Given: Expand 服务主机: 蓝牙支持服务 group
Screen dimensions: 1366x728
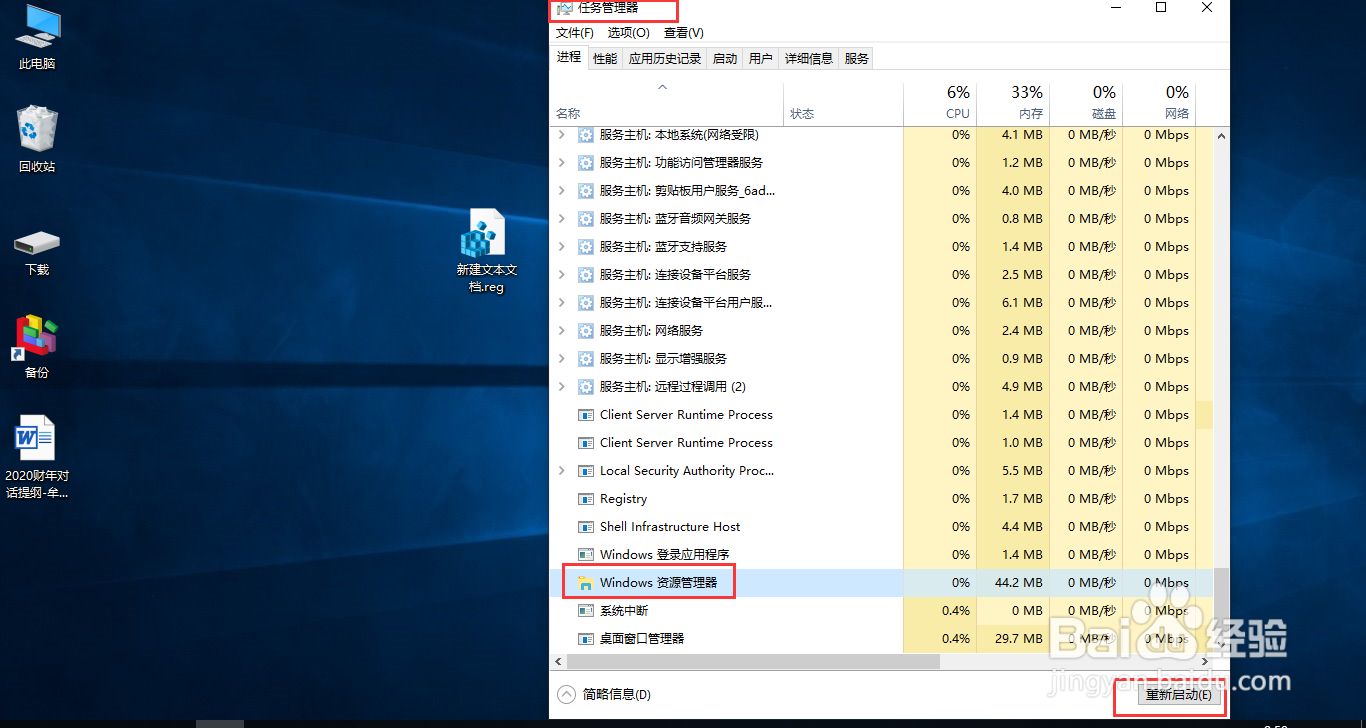Looking at the screenshot, I should [561, 247].
